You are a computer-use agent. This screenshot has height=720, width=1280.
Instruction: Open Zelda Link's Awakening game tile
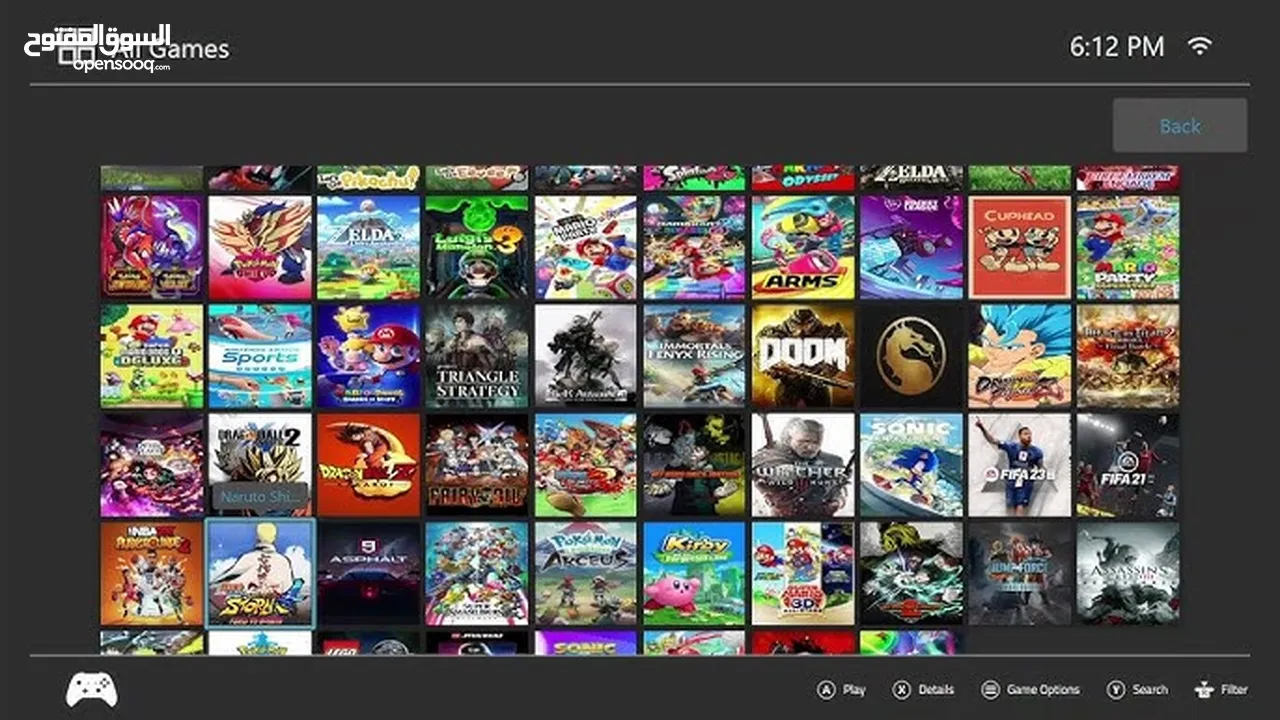(x=368, y=247)
